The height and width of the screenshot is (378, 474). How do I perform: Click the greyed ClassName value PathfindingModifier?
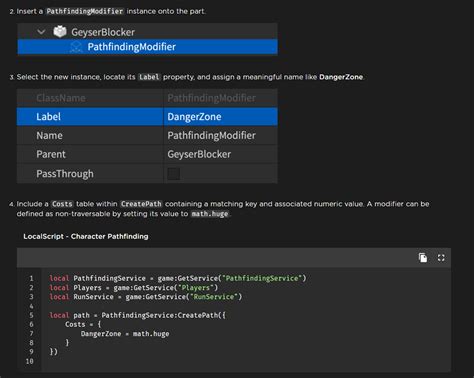coord(211,98)
